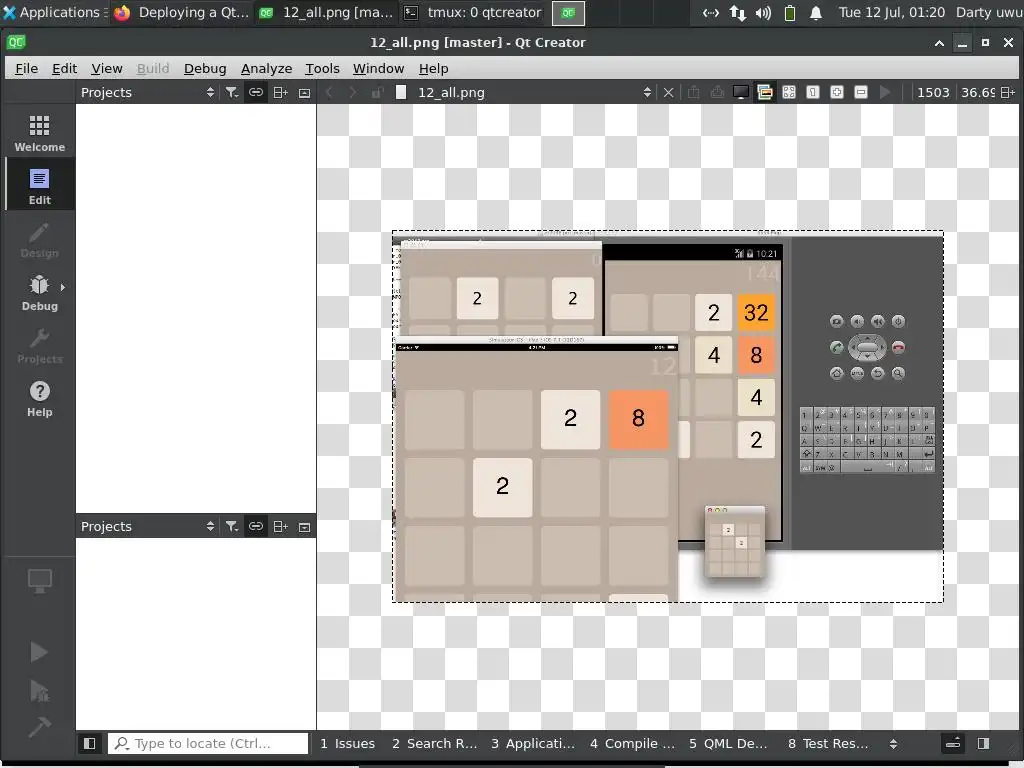
Task: Split the upper Projects panel
Action: pyautogui.click(x=280, y=92)
